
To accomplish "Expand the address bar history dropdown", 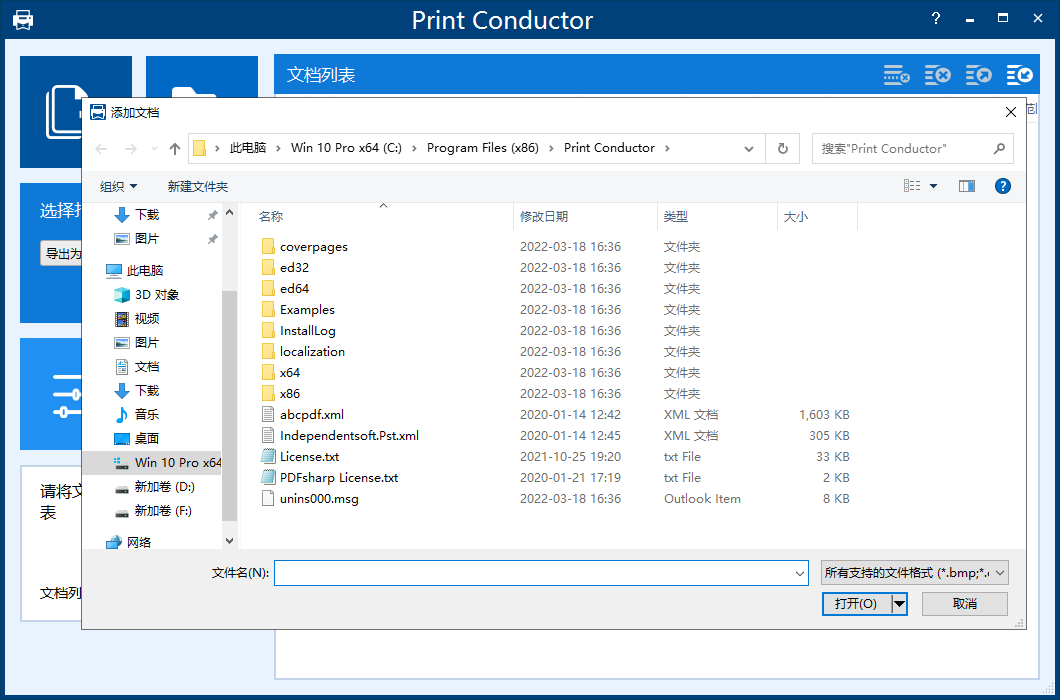I will pyautogui.click(x=749, y=148).
